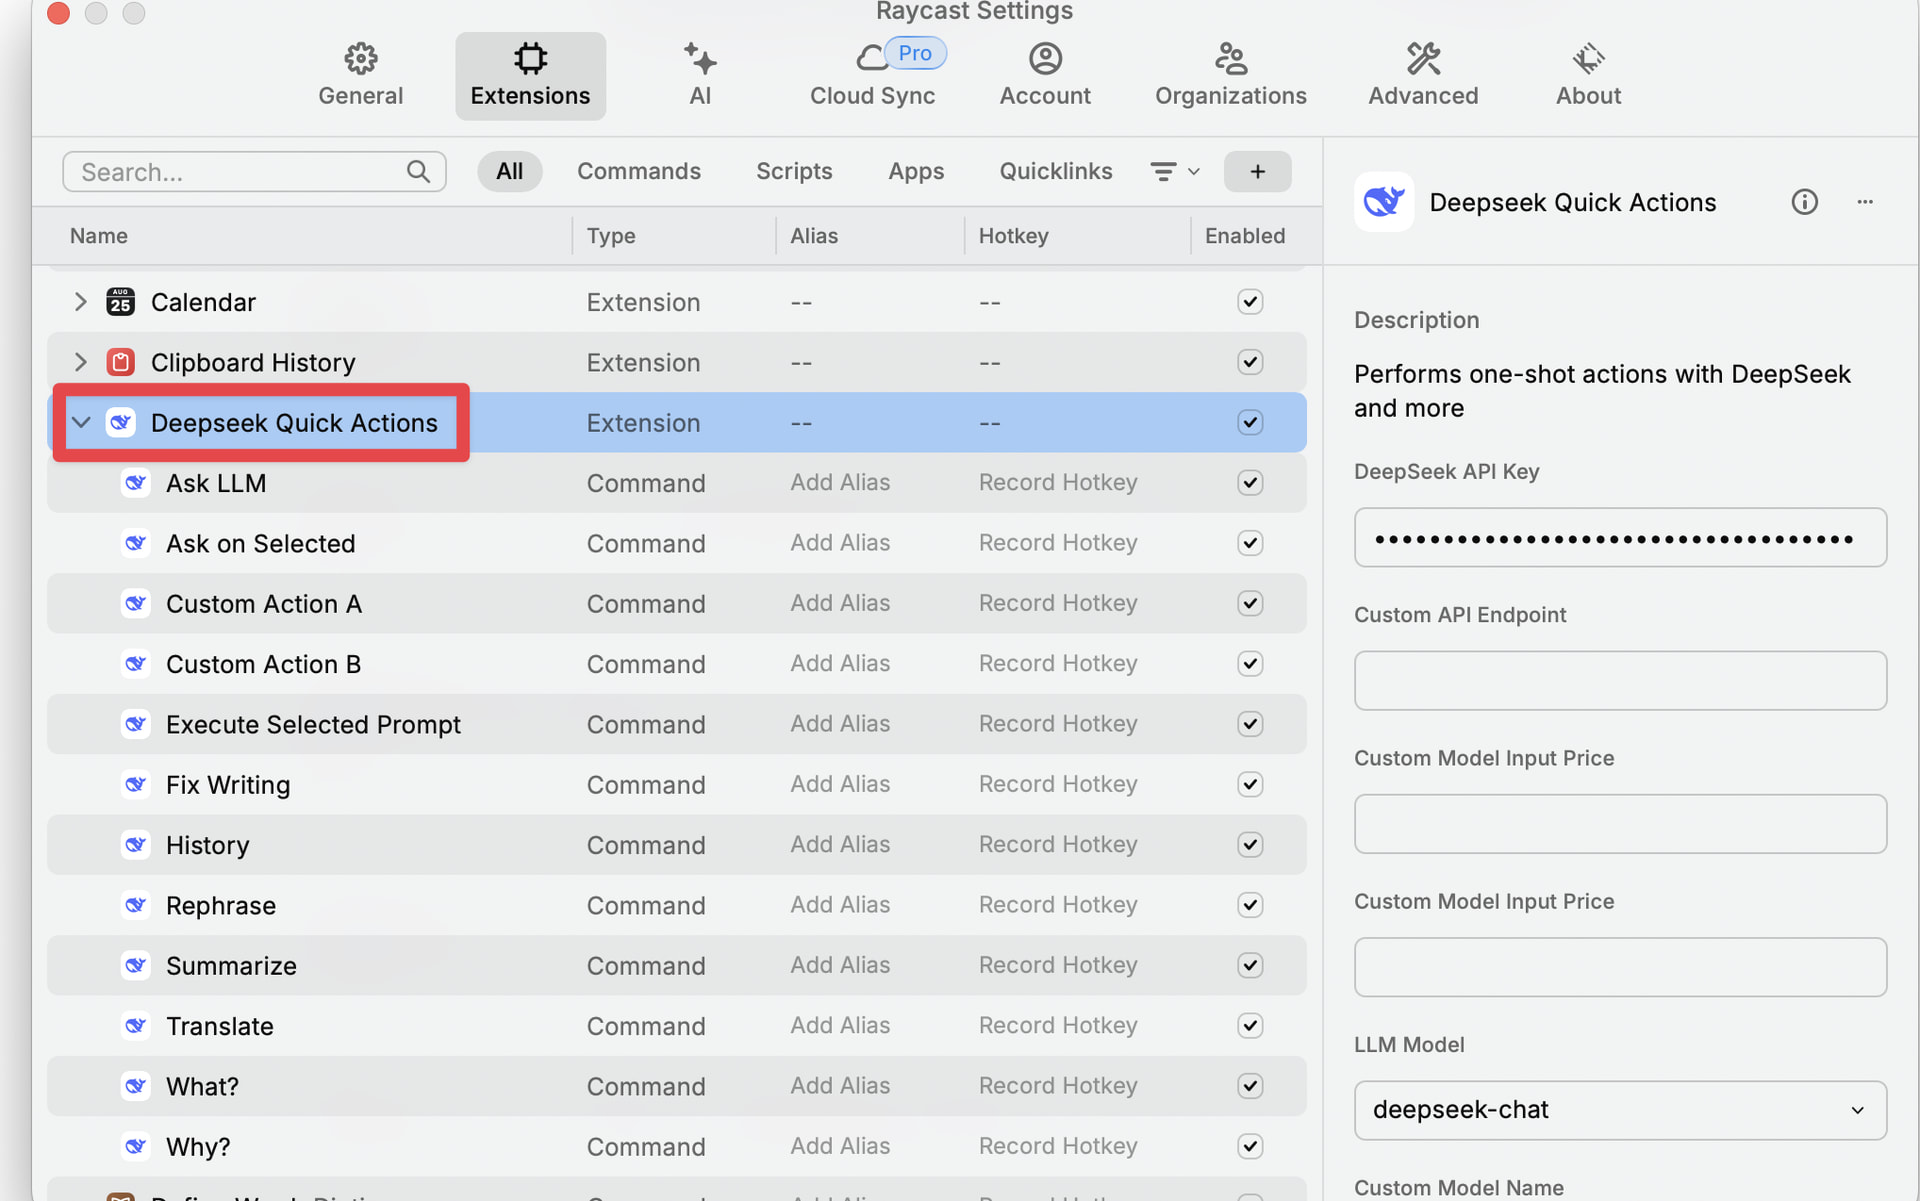This screenshot has width=1920, height=1201.
Task: Open the Cloud Sync tab
Action: [872, 75]
